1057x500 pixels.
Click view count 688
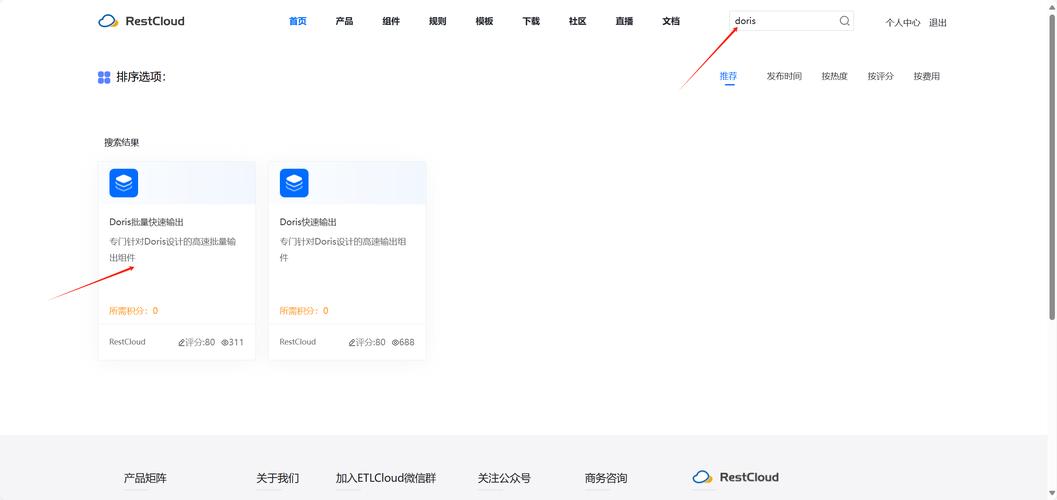pyautogui.click(x=406, y=342)
